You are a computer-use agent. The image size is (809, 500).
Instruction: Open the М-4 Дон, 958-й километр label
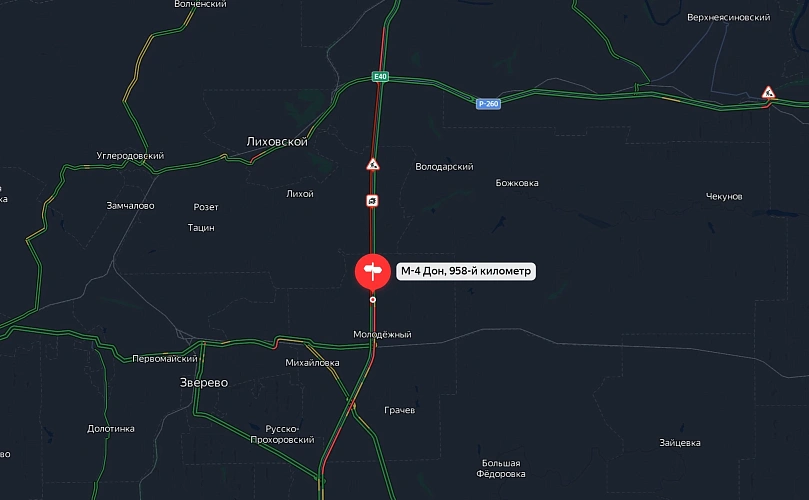coord(466,271)
